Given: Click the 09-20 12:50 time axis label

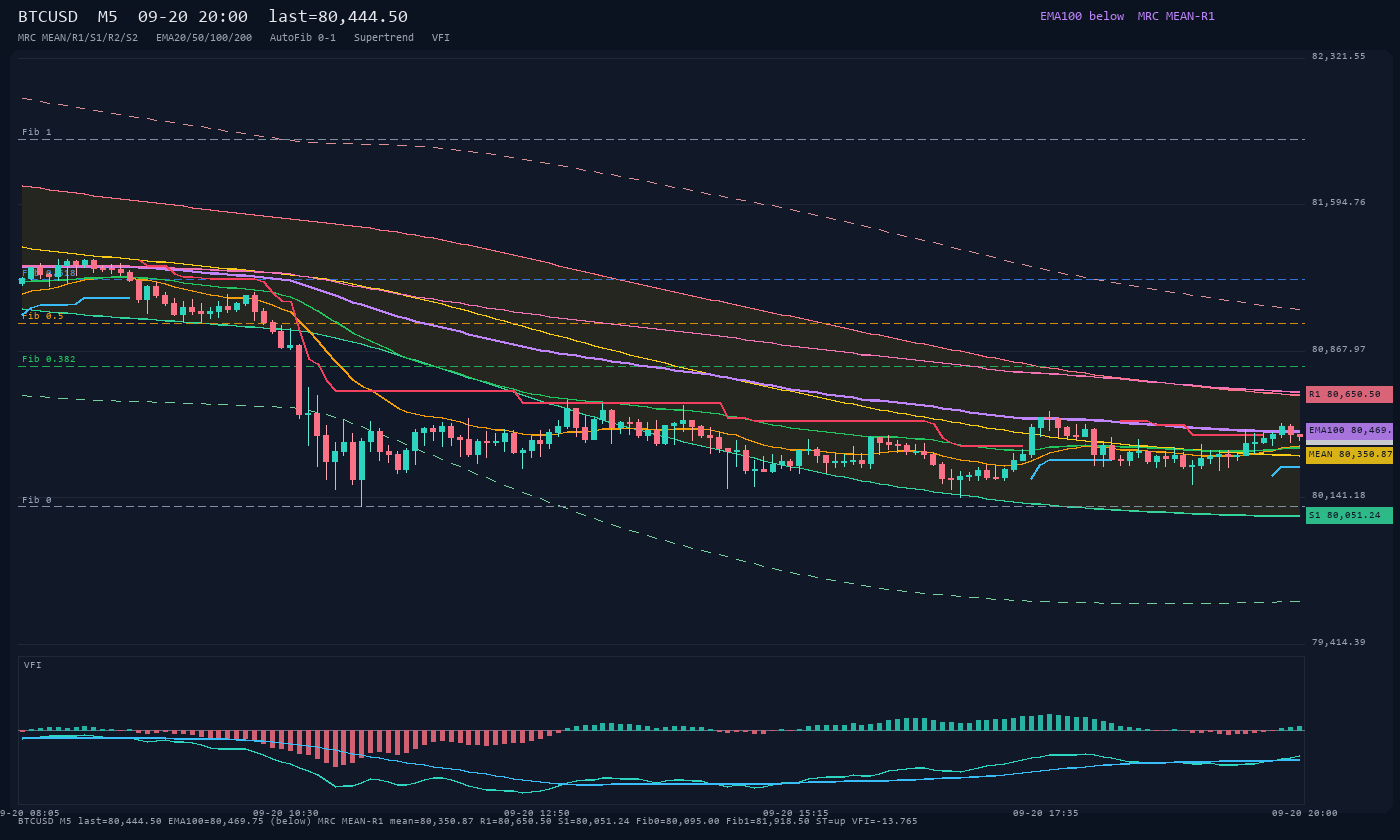Looking at the screenshot, I should 537,813.
